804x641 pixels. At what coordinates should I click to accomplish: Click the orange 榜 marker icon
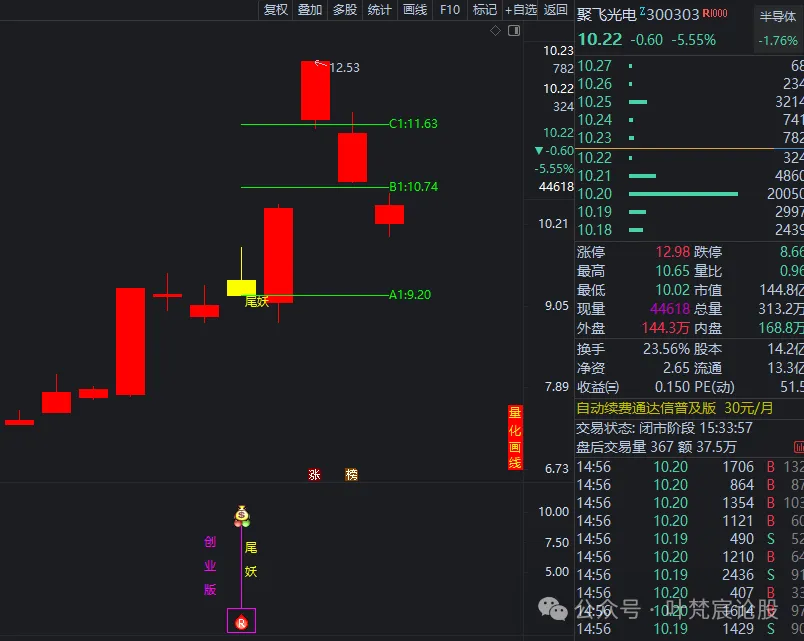[351, 475]
